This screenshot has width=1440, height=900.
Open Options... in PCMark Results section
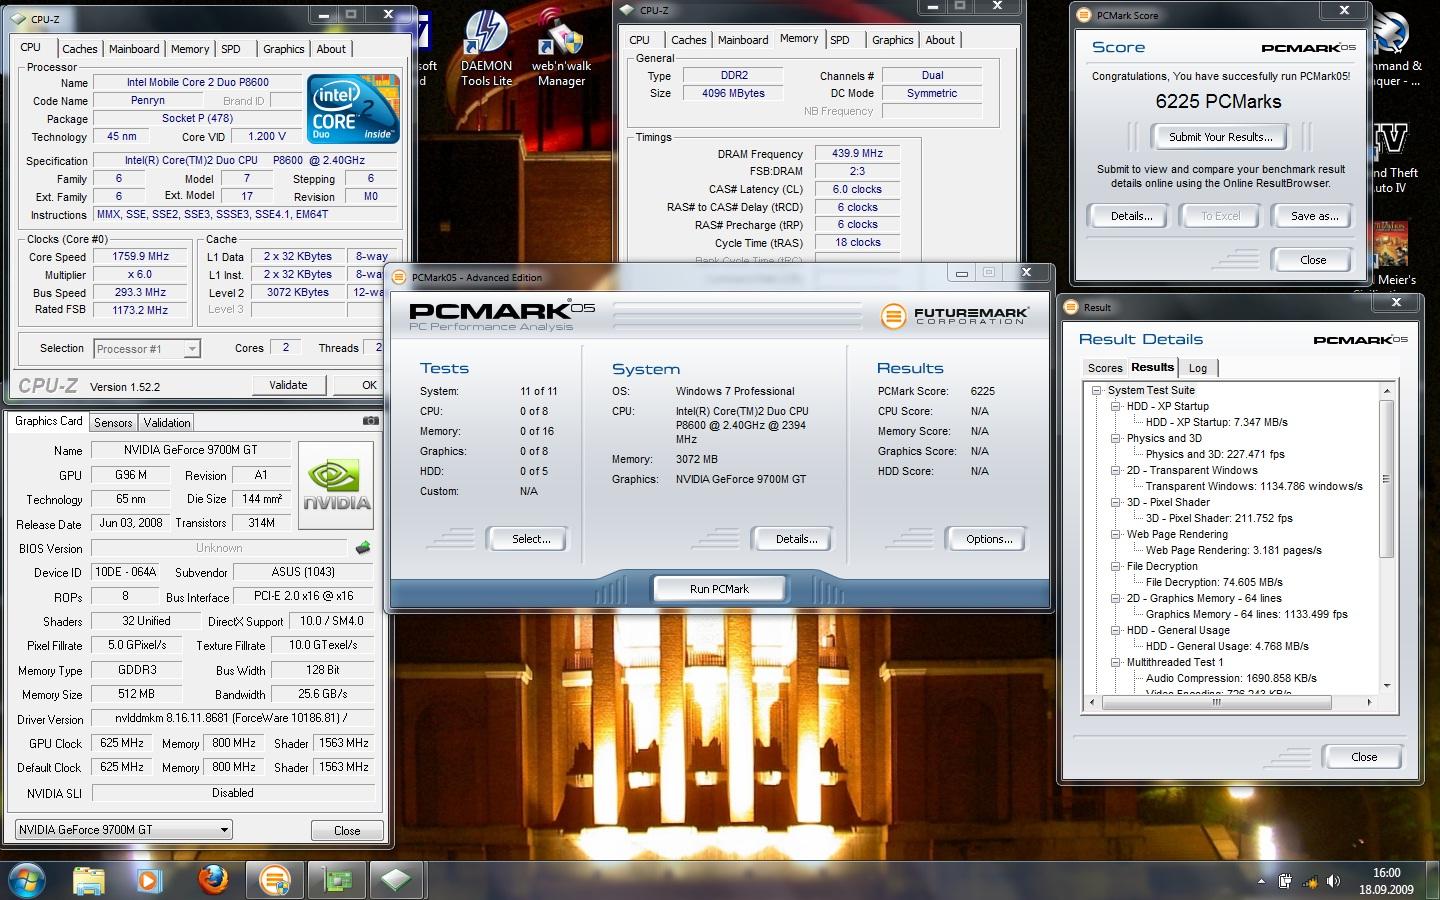point(988,539)
